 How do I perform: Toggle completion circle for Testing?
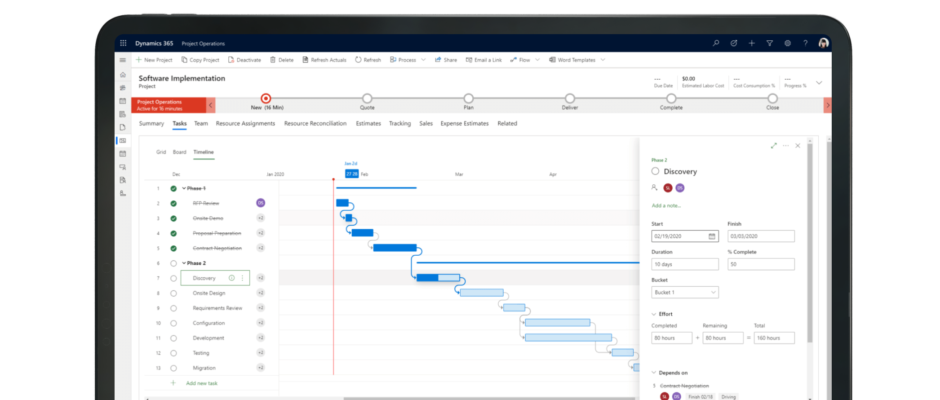173,353
